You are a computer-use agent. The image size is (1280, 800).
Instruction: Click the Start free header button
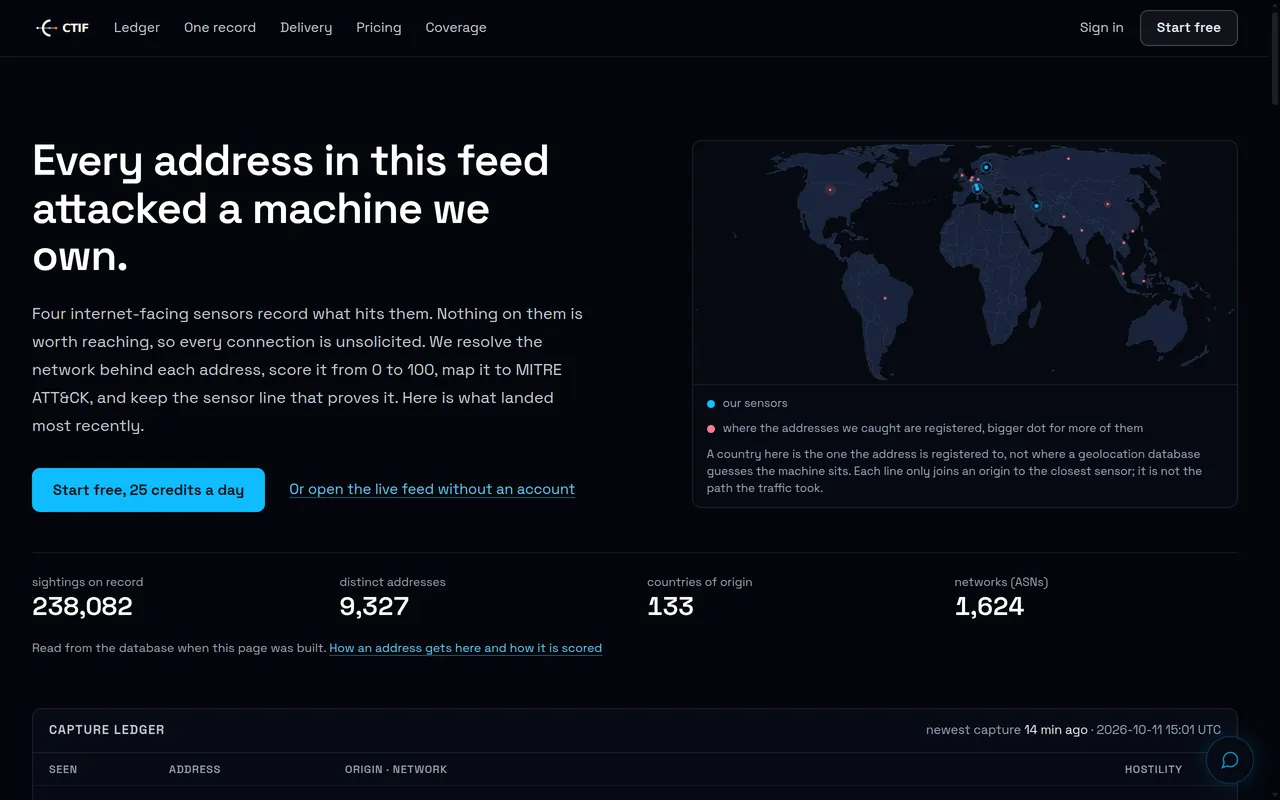[1188, 28]
